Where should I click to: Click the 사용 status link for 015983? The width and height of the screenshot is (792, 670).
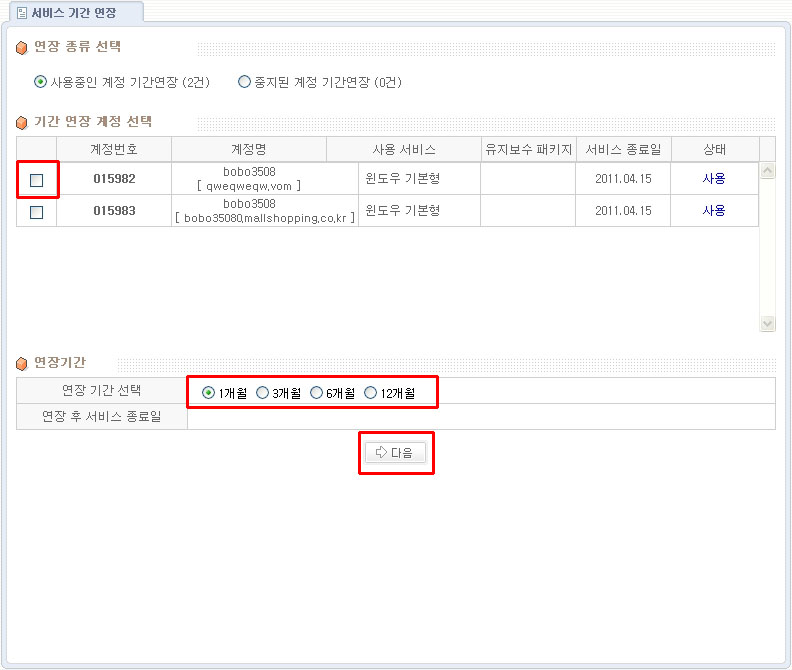tap(714, 210)
